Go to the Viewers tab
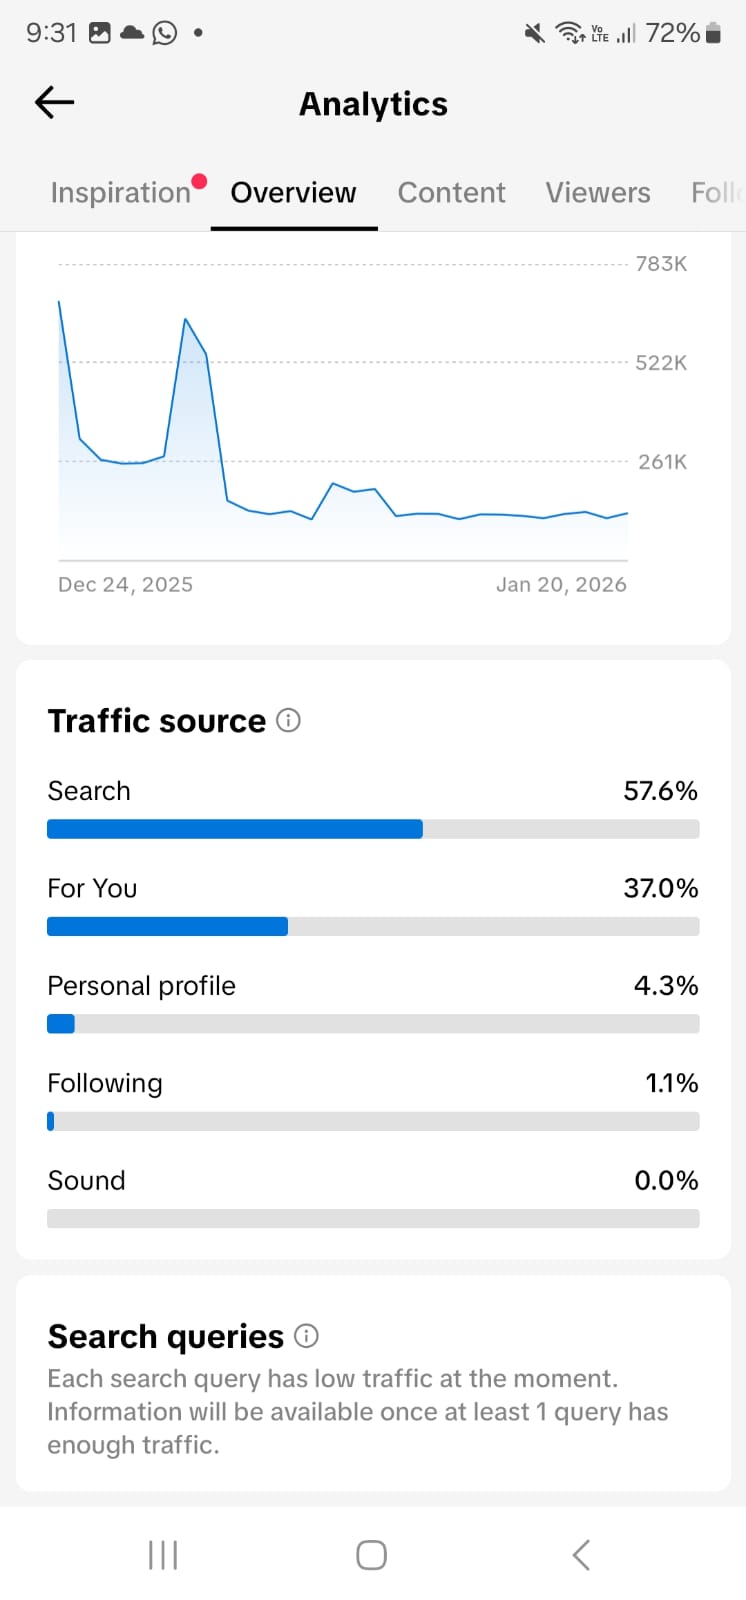Viewport: 746px width, 1600px height. coord(598,192)
